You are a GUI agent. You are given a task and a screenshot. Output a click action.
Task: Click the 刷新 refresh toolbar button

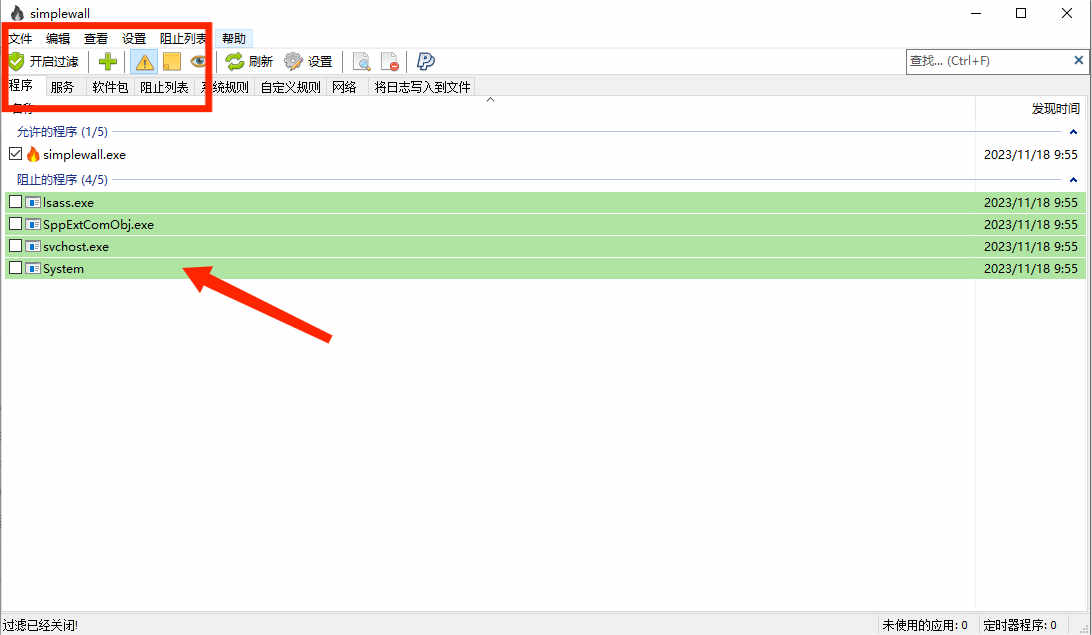click(x=249, y=61)
